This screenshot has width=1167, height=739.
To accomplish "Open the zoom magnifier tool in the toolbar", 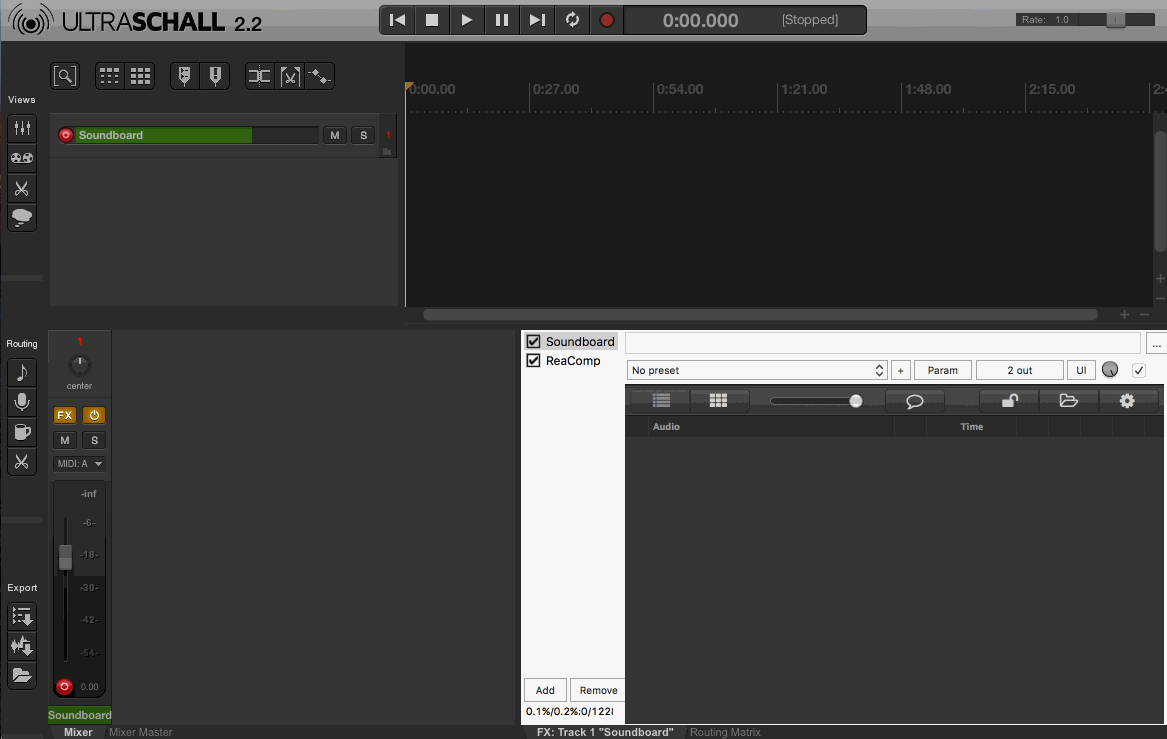I will pyautogui.click(x=65, y=76).
